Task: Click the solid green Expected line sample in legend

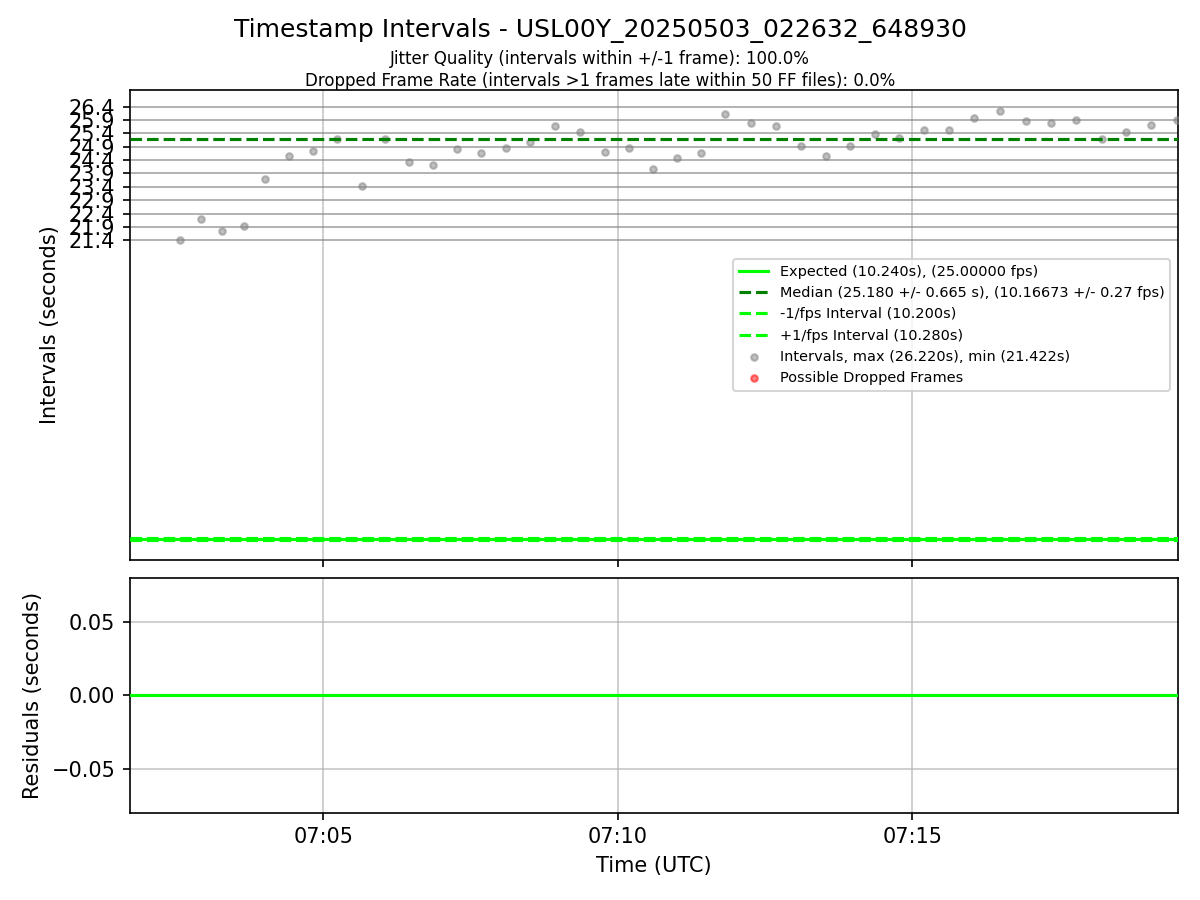Action: (x=754, y=271)
